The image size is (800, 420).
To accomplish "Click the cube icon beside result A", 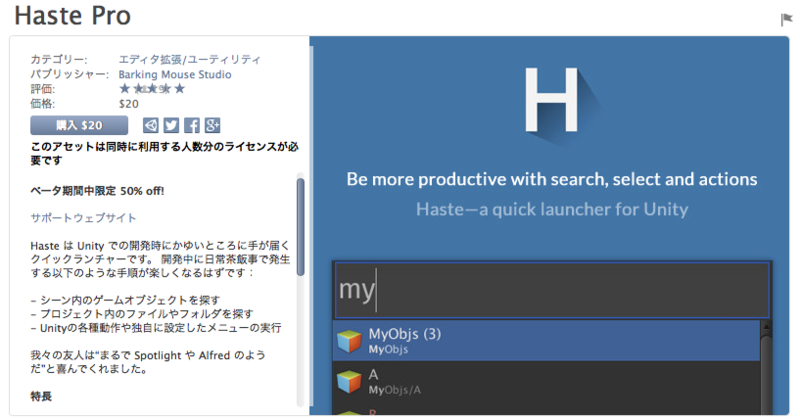I will click(x=349, y=382).
